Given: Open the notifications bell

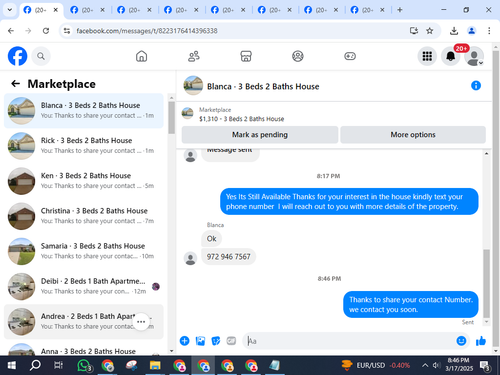Looking at the screenshot, I should 451,56.
